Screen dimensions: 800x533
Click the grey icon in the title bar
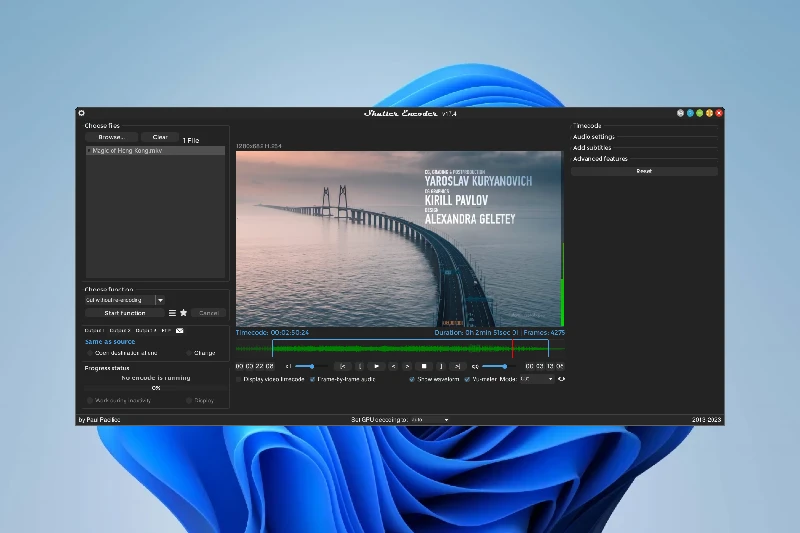pos(680,113)
